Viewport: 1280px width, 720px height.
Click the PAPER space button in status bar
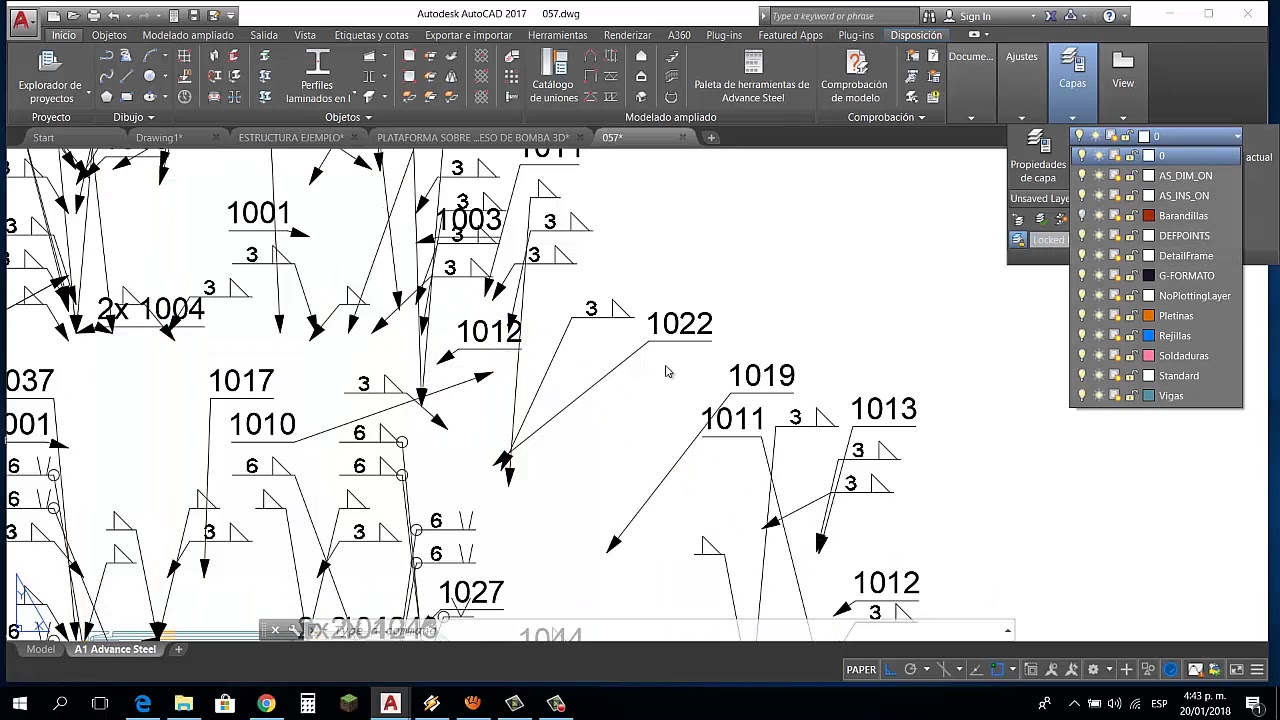coord(861,670)
